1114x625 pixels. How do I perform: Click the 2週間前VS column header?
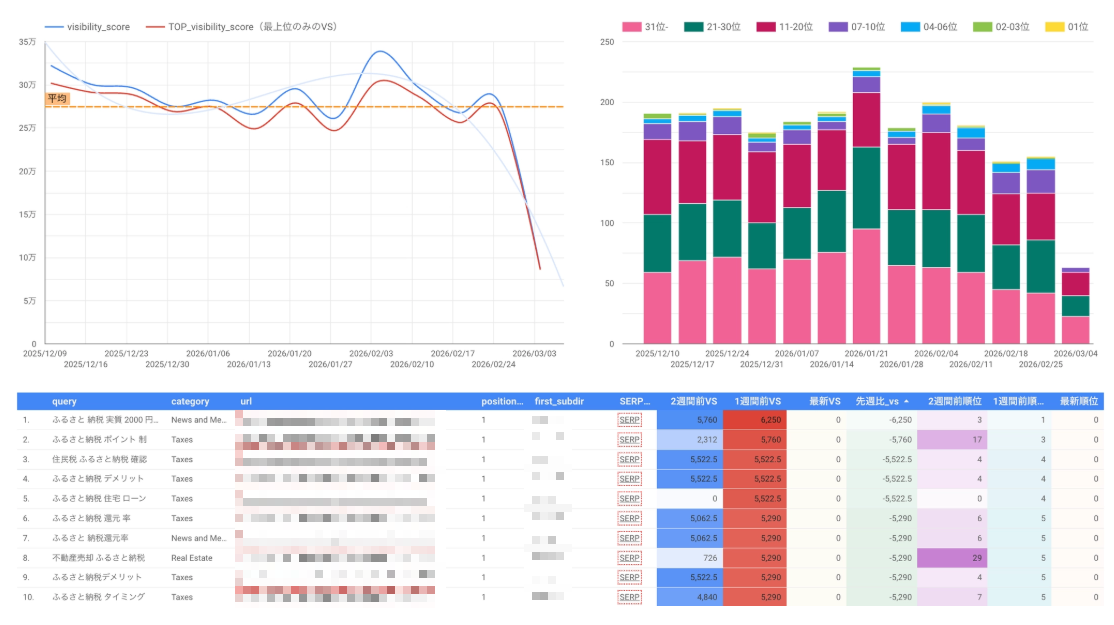(692, 401)
